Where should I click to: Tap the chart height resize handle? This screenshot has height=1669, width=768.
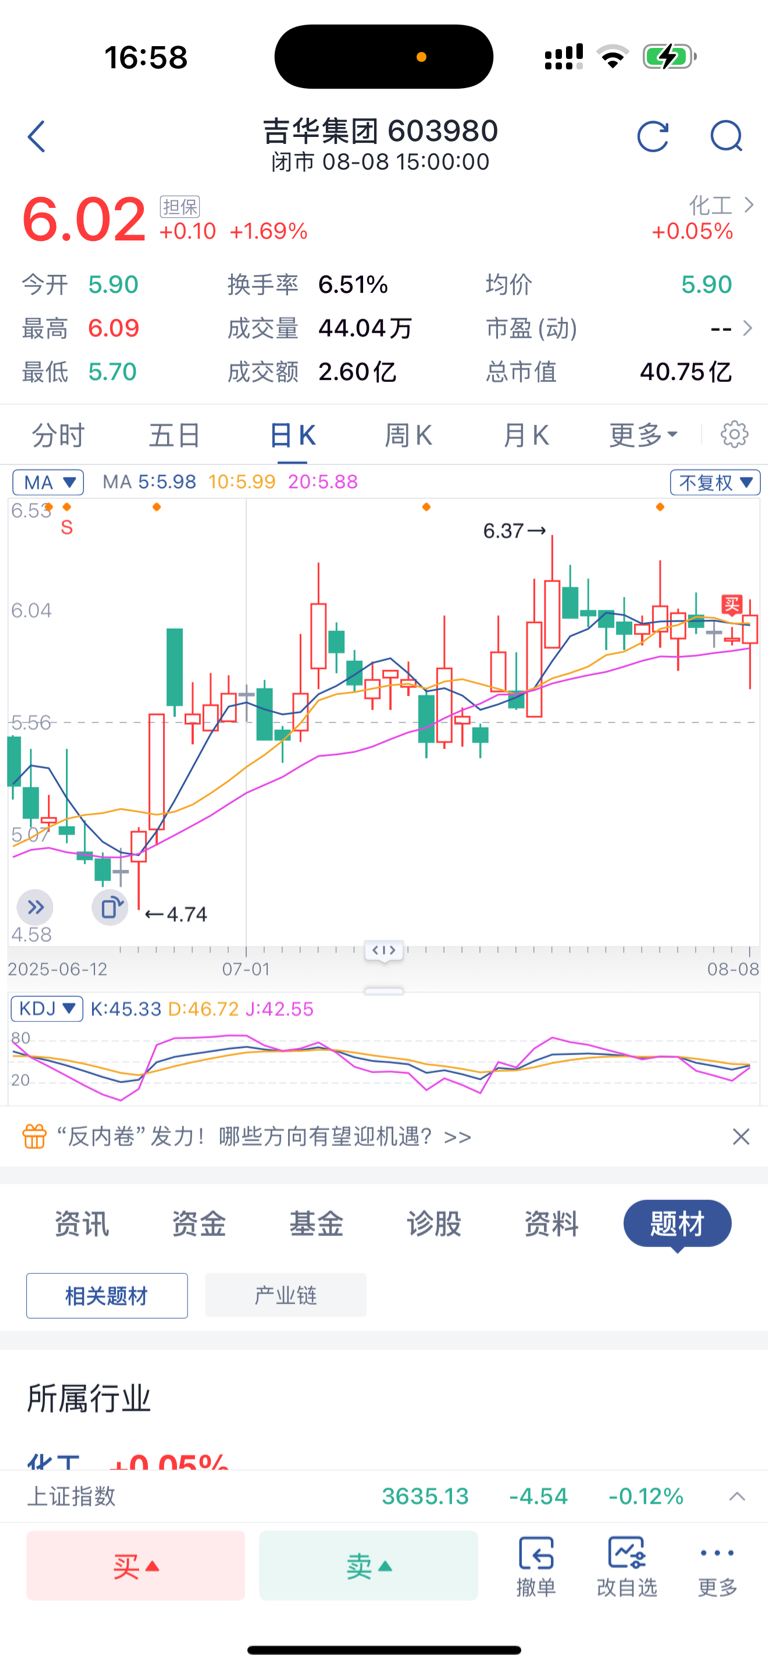tap(384, 991)
